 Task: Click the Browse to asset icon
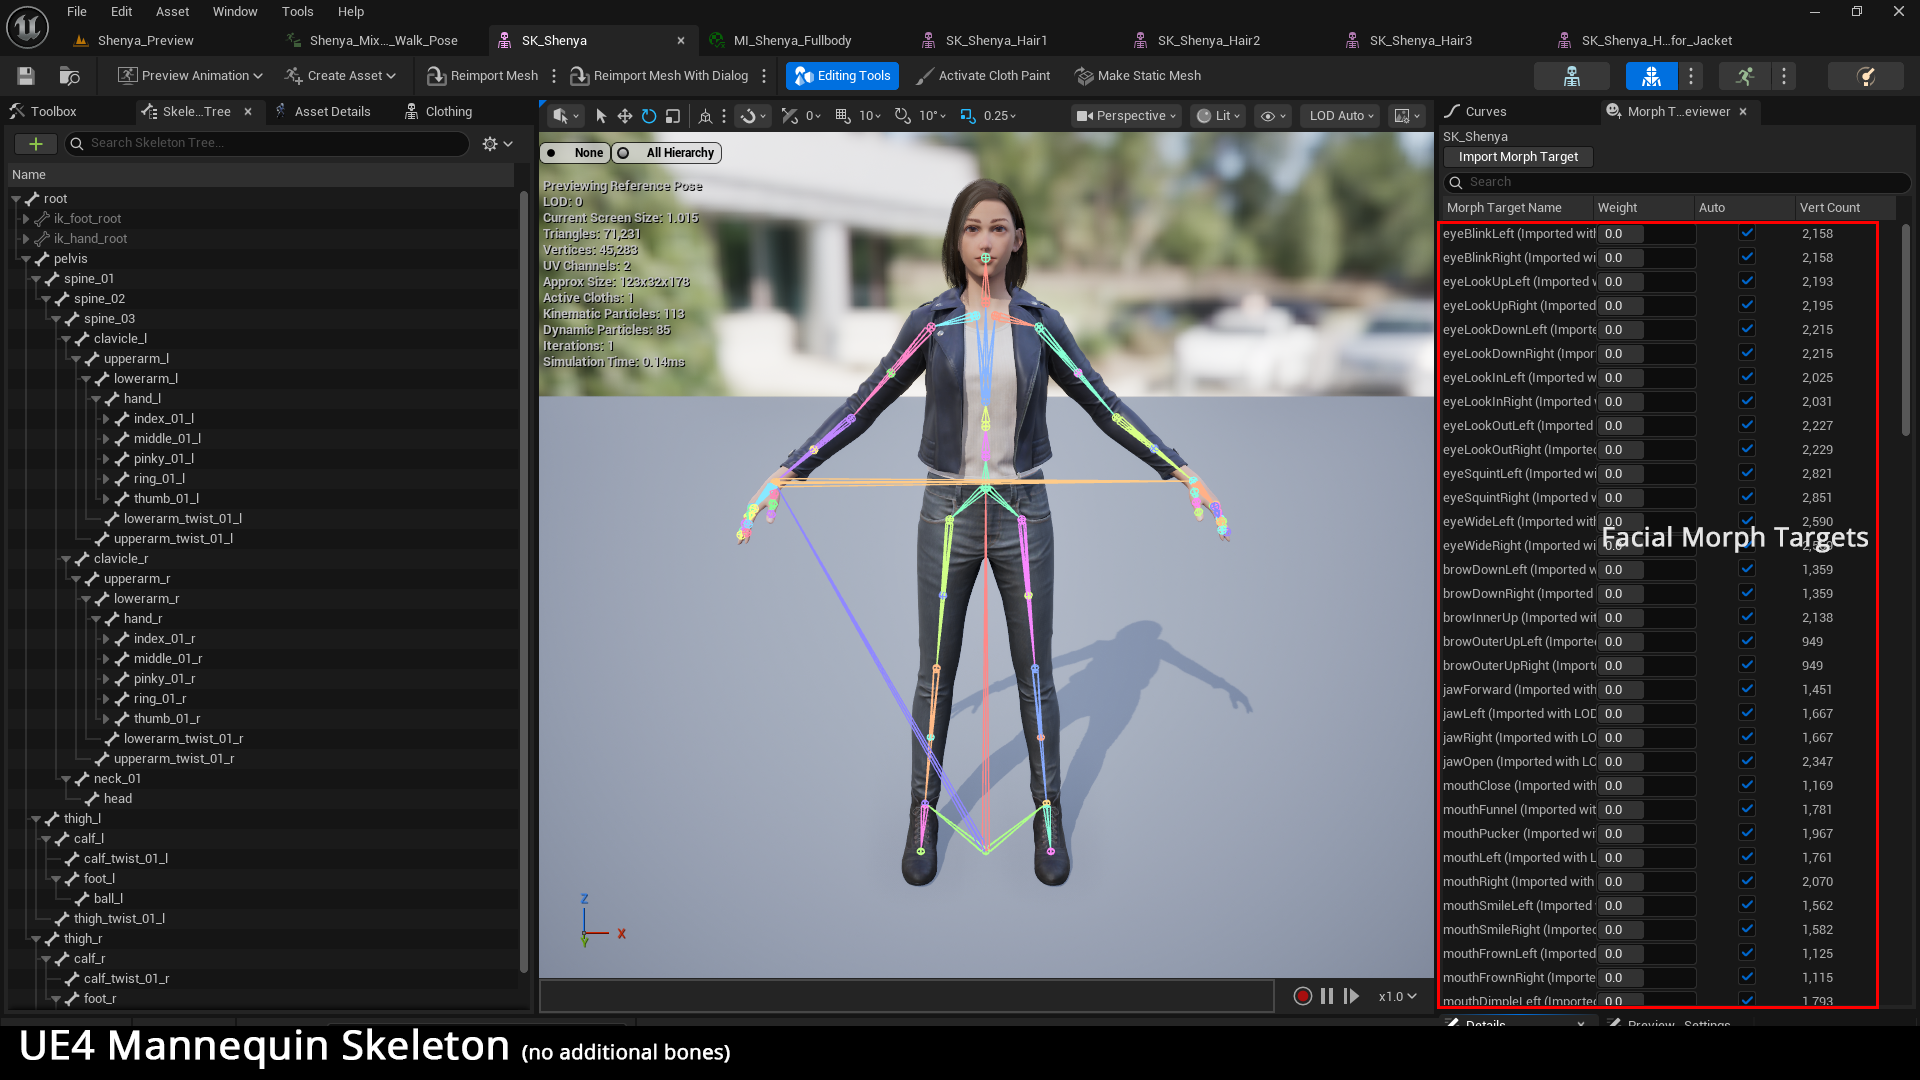69,76
